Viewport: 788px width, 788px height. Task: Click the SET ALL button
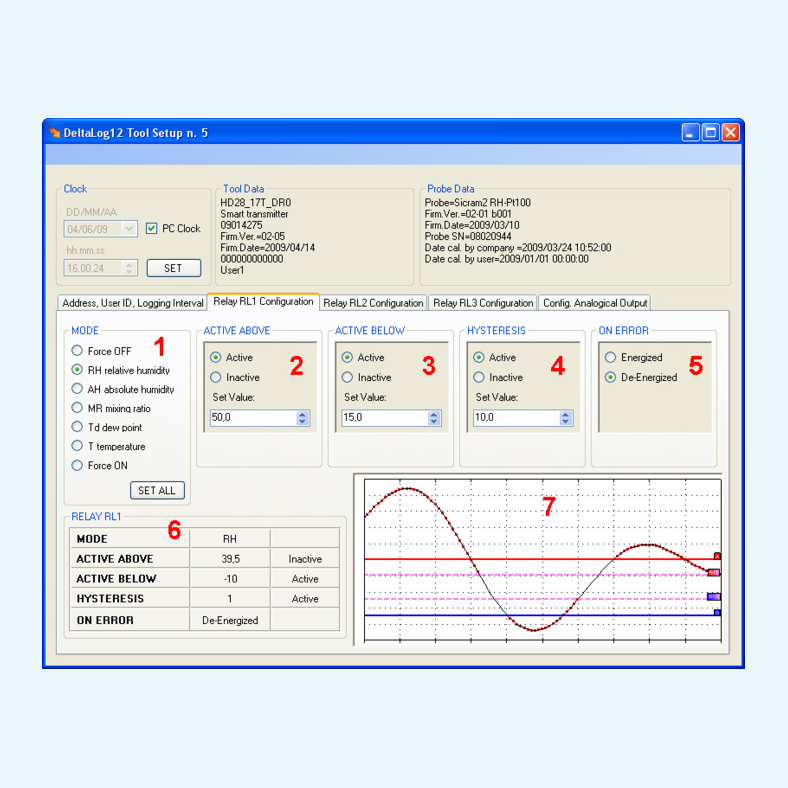(157, 490)
